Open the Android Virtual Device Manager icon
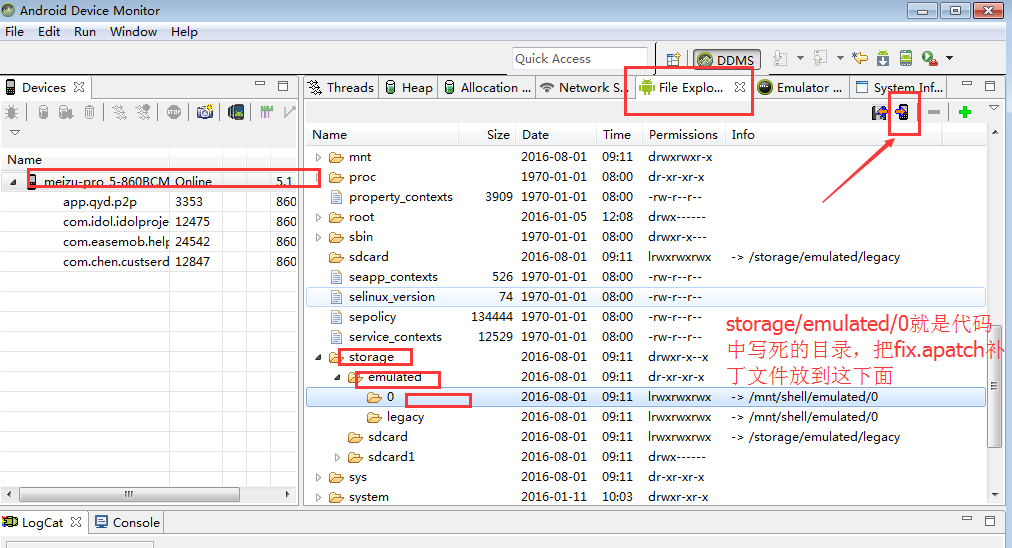This screenshot has height=548, width=1012. point(906,58)
